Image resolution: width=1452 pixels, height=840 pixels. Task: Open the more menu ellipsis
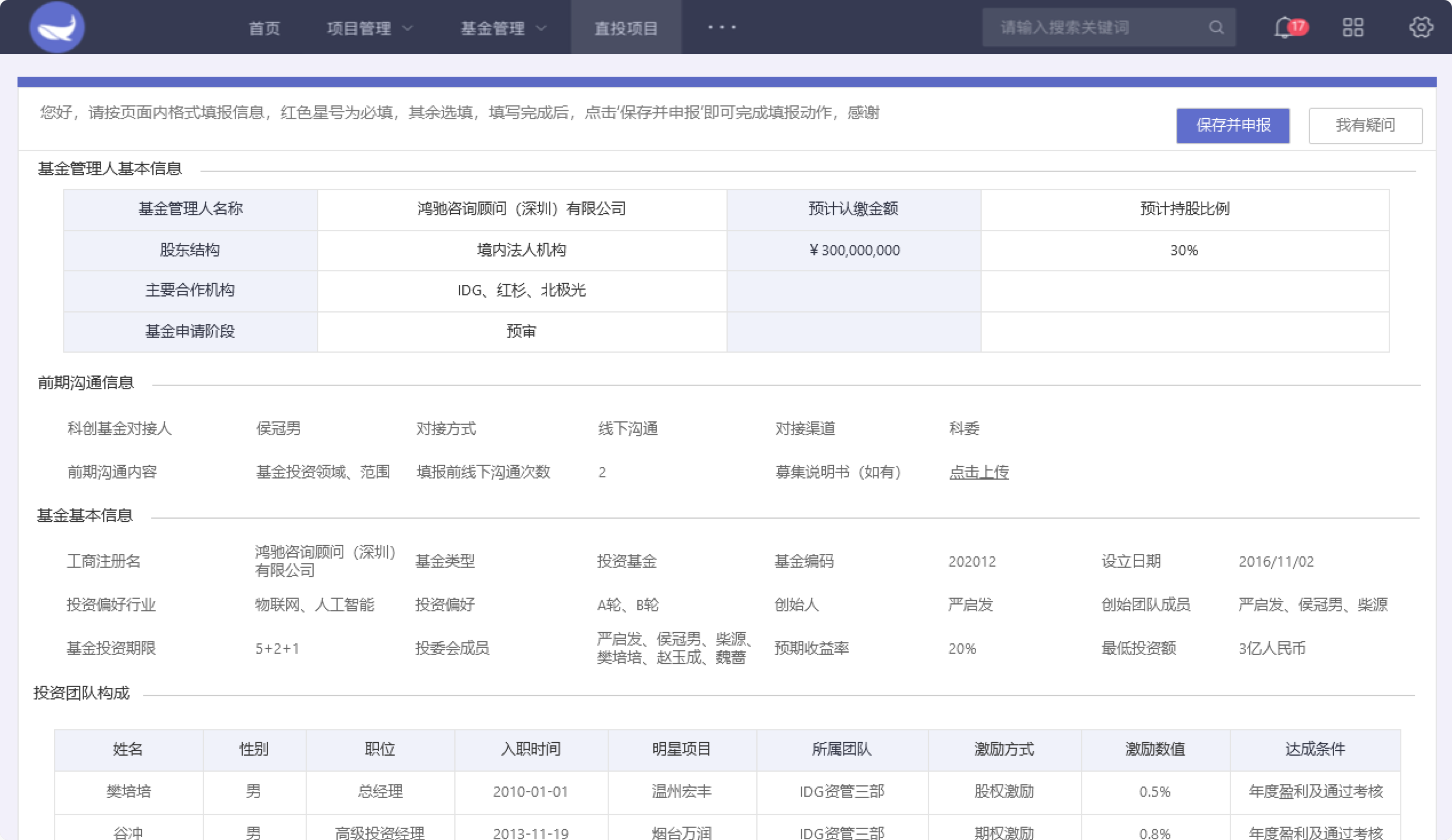click(722, 27)
